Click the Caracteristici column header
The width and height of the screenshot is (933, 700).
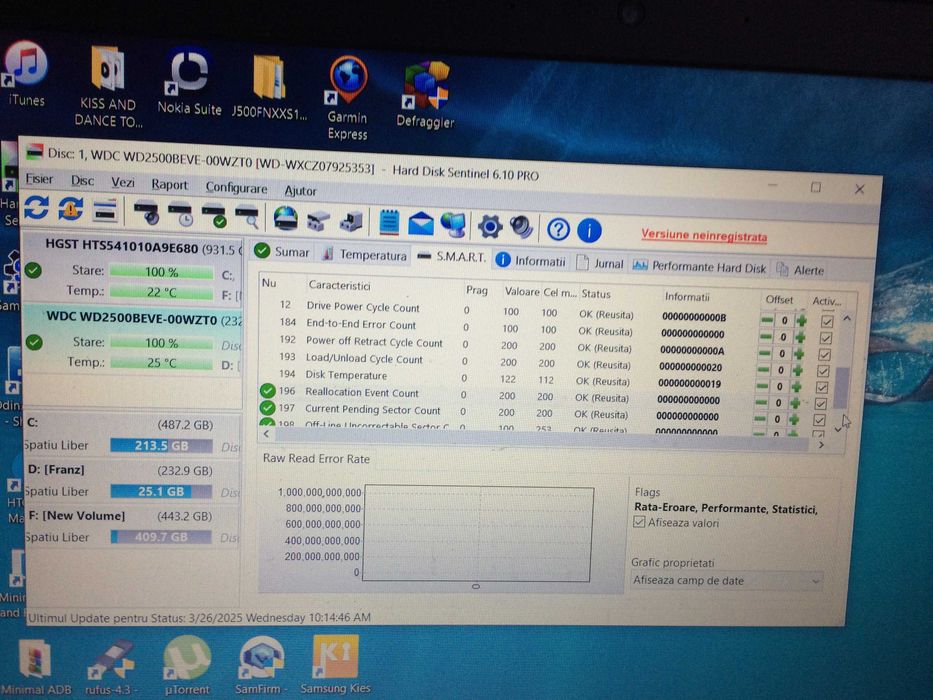339,286
